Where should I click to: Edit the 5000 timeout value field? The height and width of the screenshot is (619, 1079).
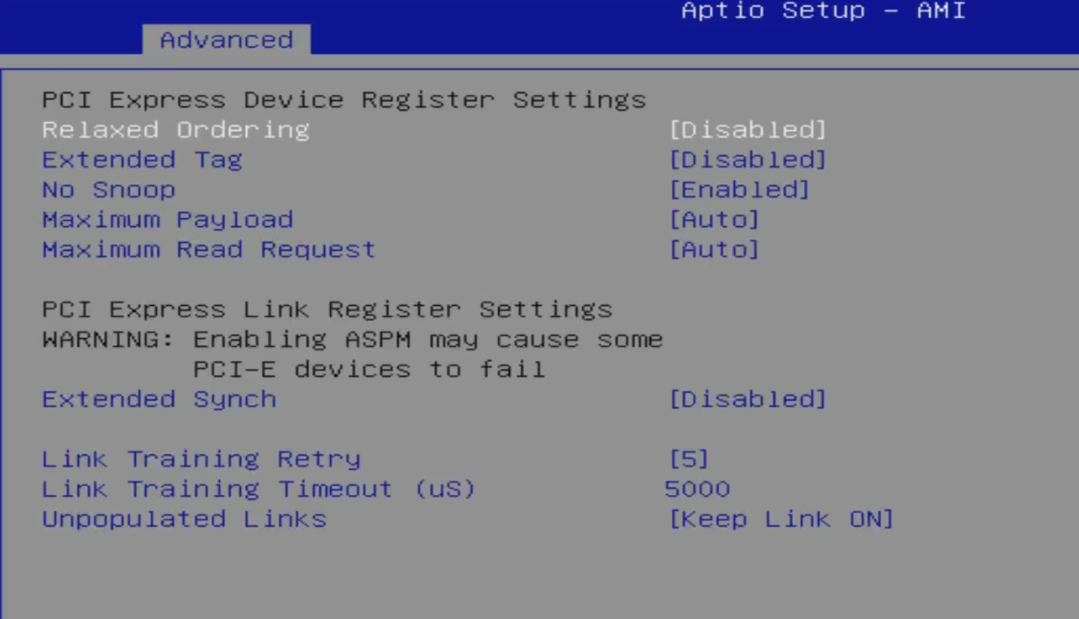click(x=697, y=489)
